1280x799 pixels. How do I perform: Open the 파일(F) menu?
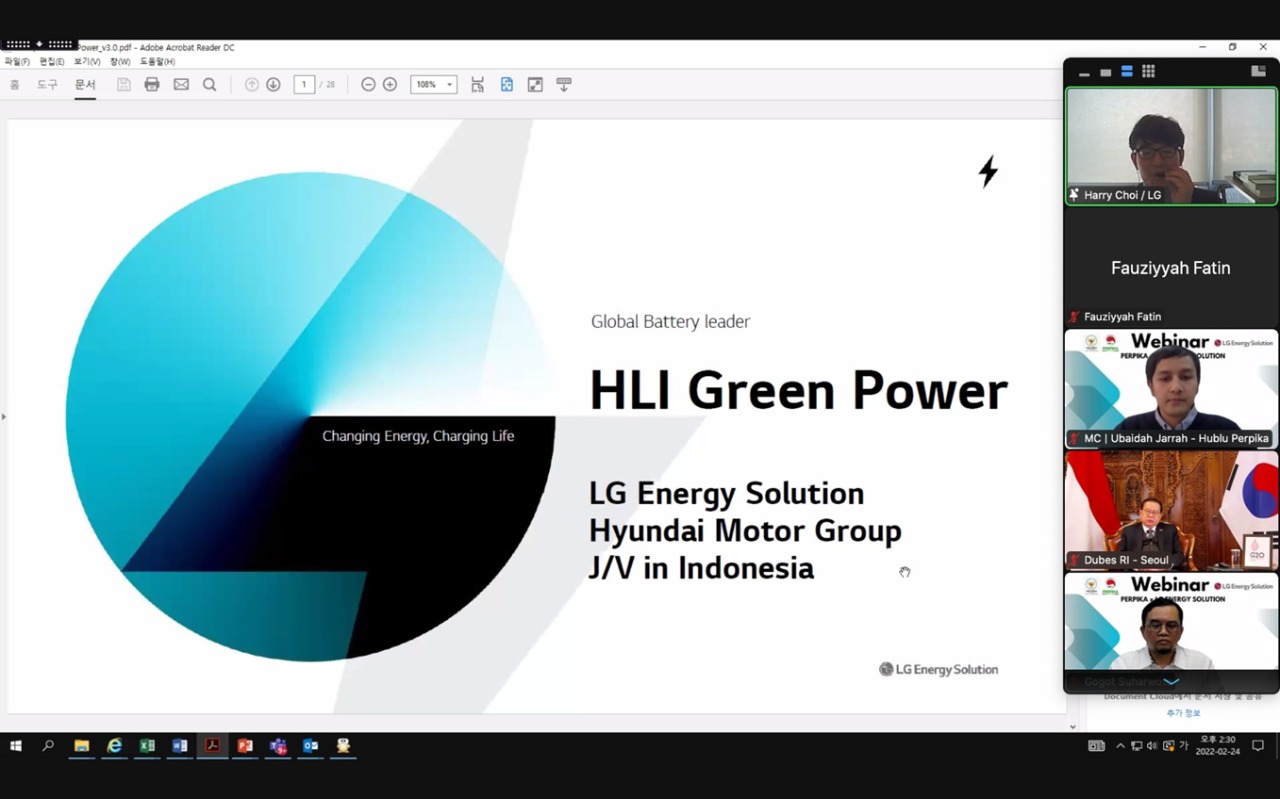click(17, 62)
